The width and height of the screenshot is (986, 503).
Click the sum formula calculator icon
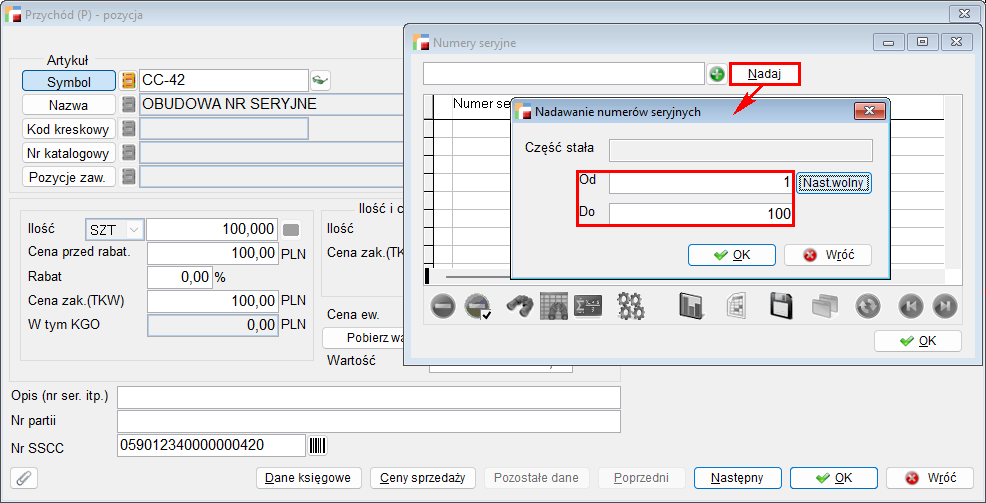click(588, 306)
